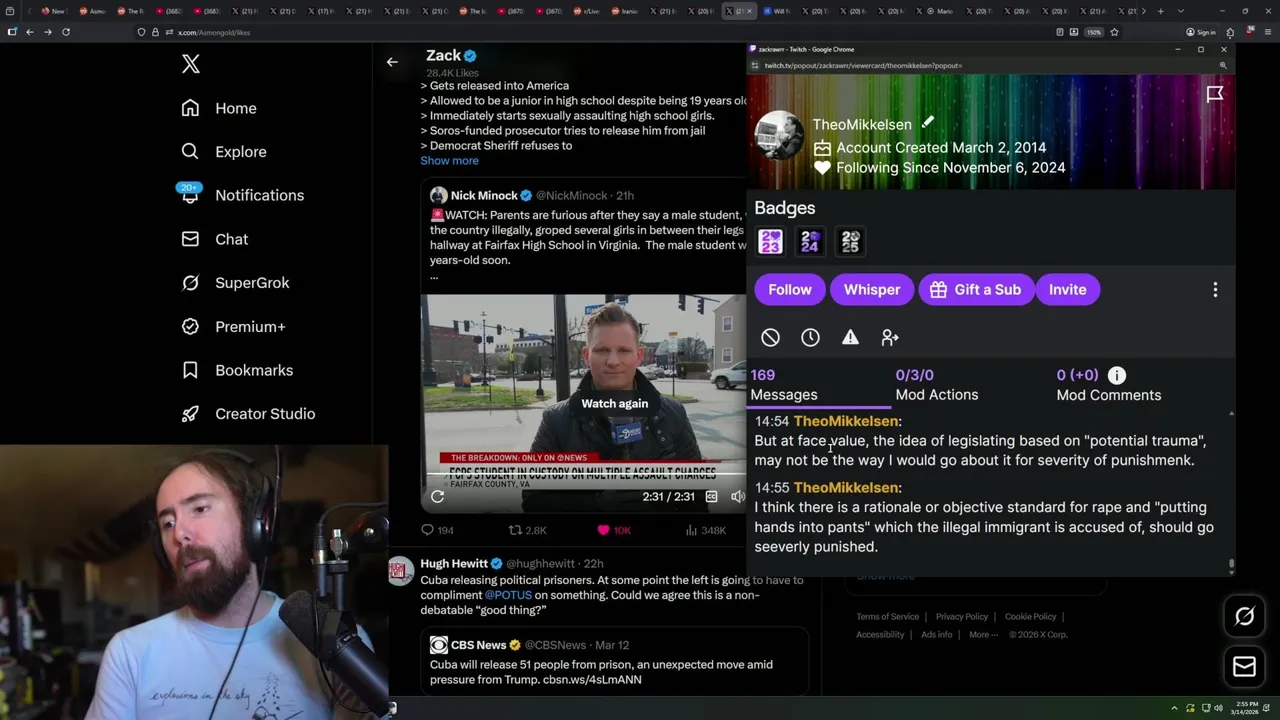Replay the video with the replay icon

437,496
